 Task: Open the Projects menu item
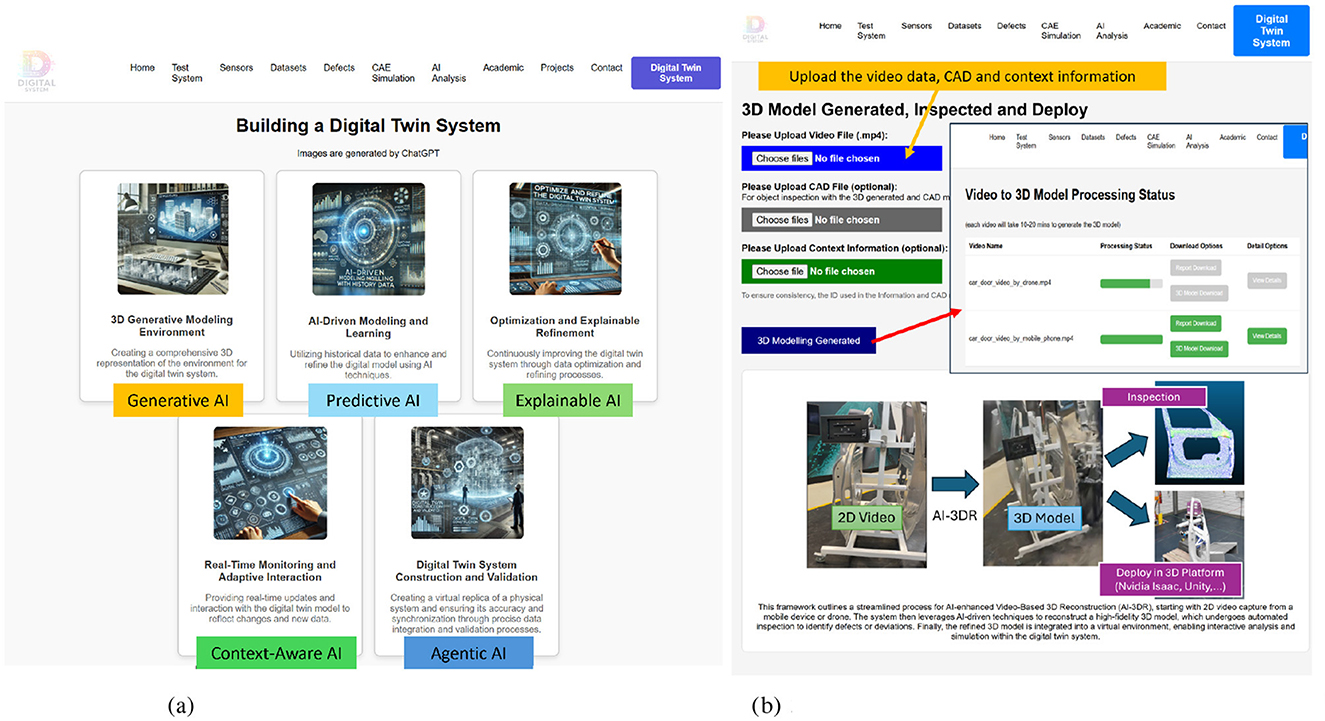(x=557, y=68)
